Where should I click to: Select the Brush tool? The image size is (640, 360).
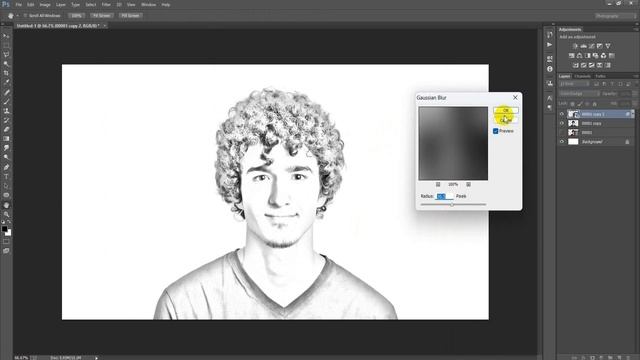click(6, 102)
